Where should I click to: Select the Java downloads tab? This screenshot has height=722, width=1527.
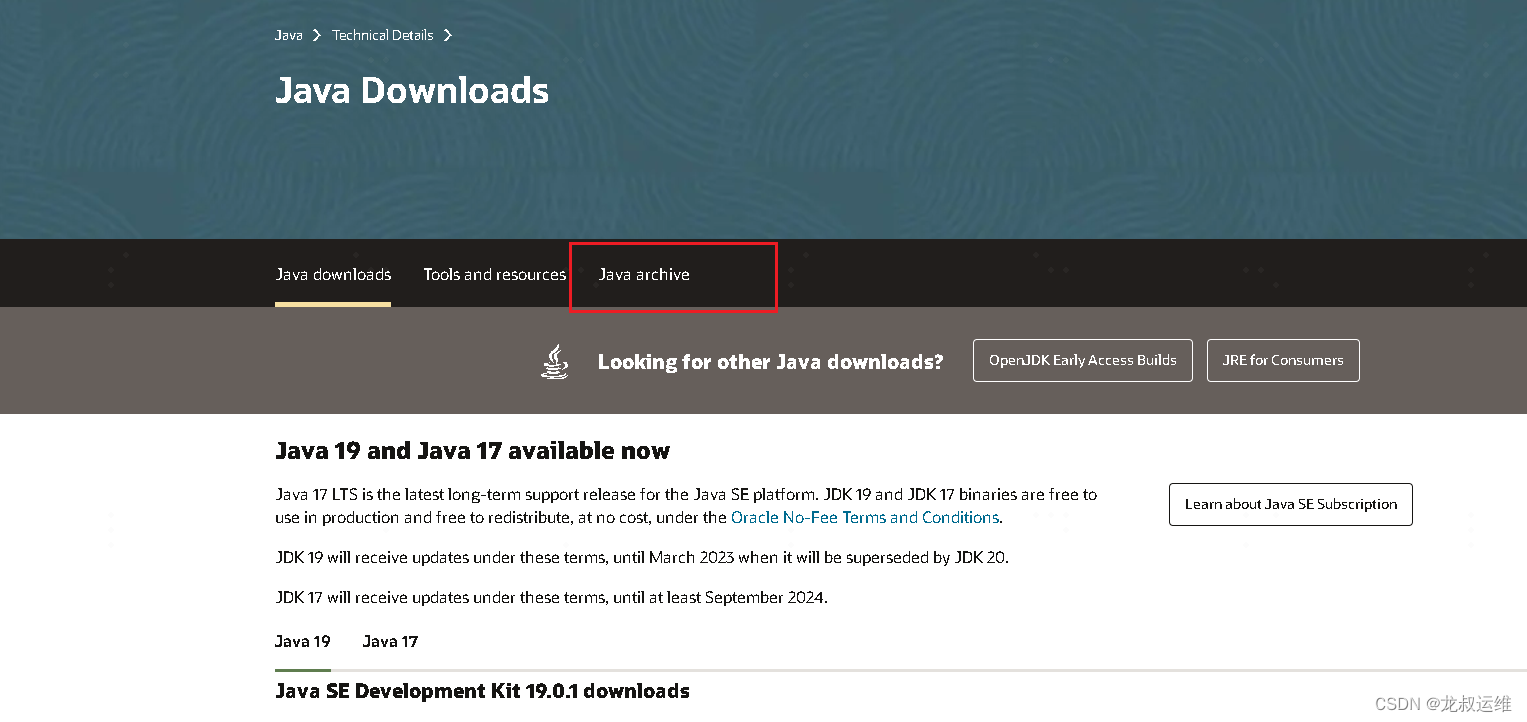click(333, 274)
